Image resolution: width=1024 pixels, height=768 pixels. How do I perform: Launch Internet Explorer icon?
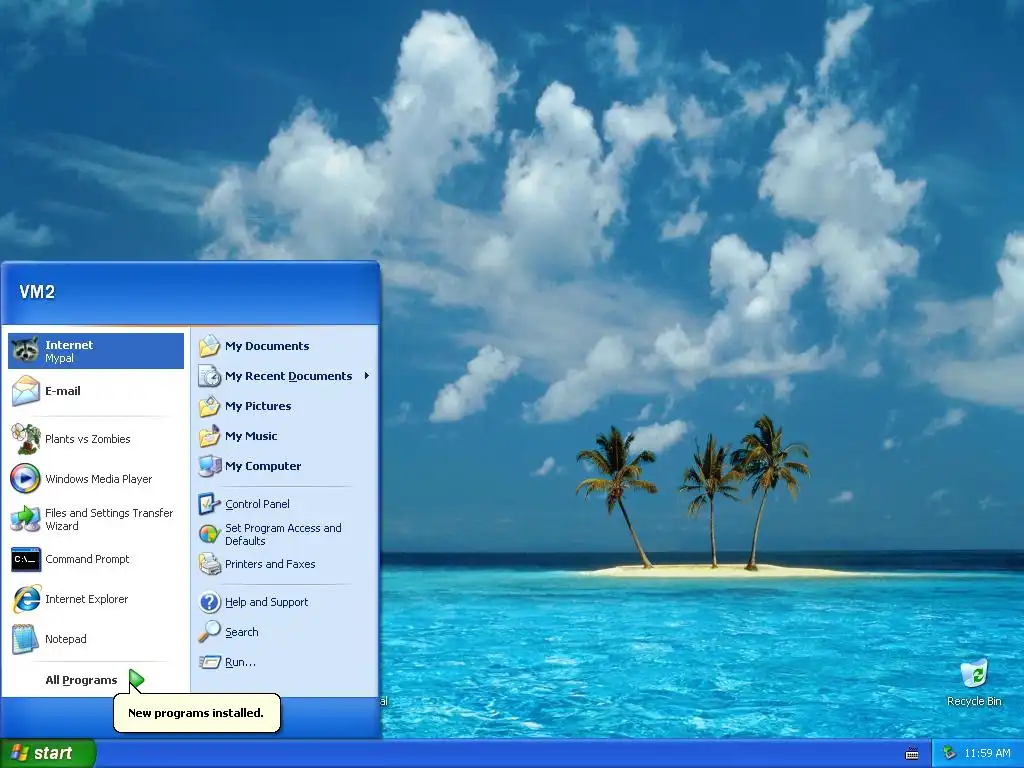click(26, 599)
